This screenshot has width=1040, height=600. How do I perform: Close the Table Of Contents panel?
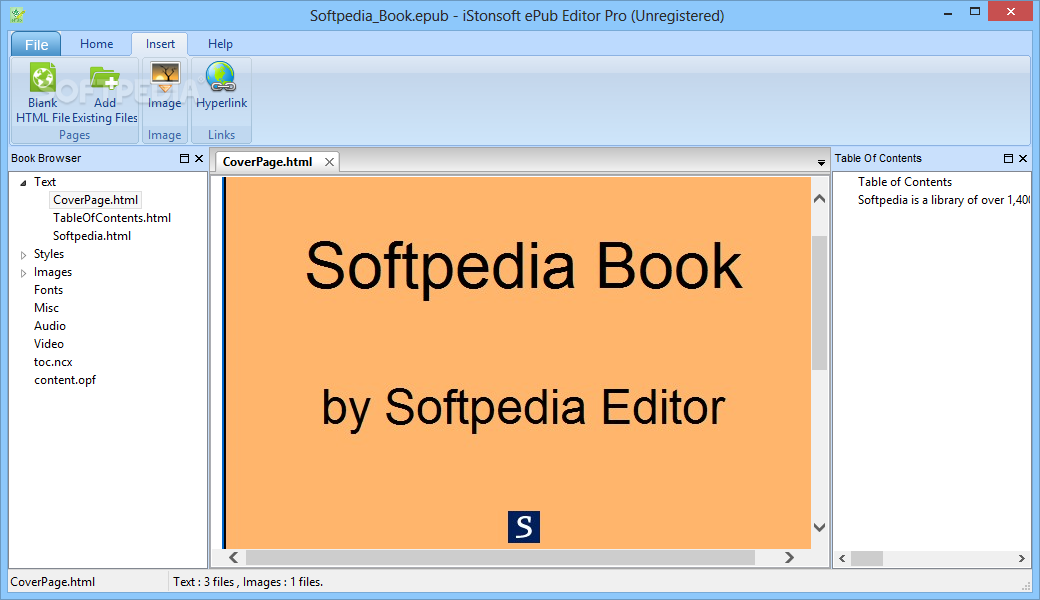pos(1023,158)
